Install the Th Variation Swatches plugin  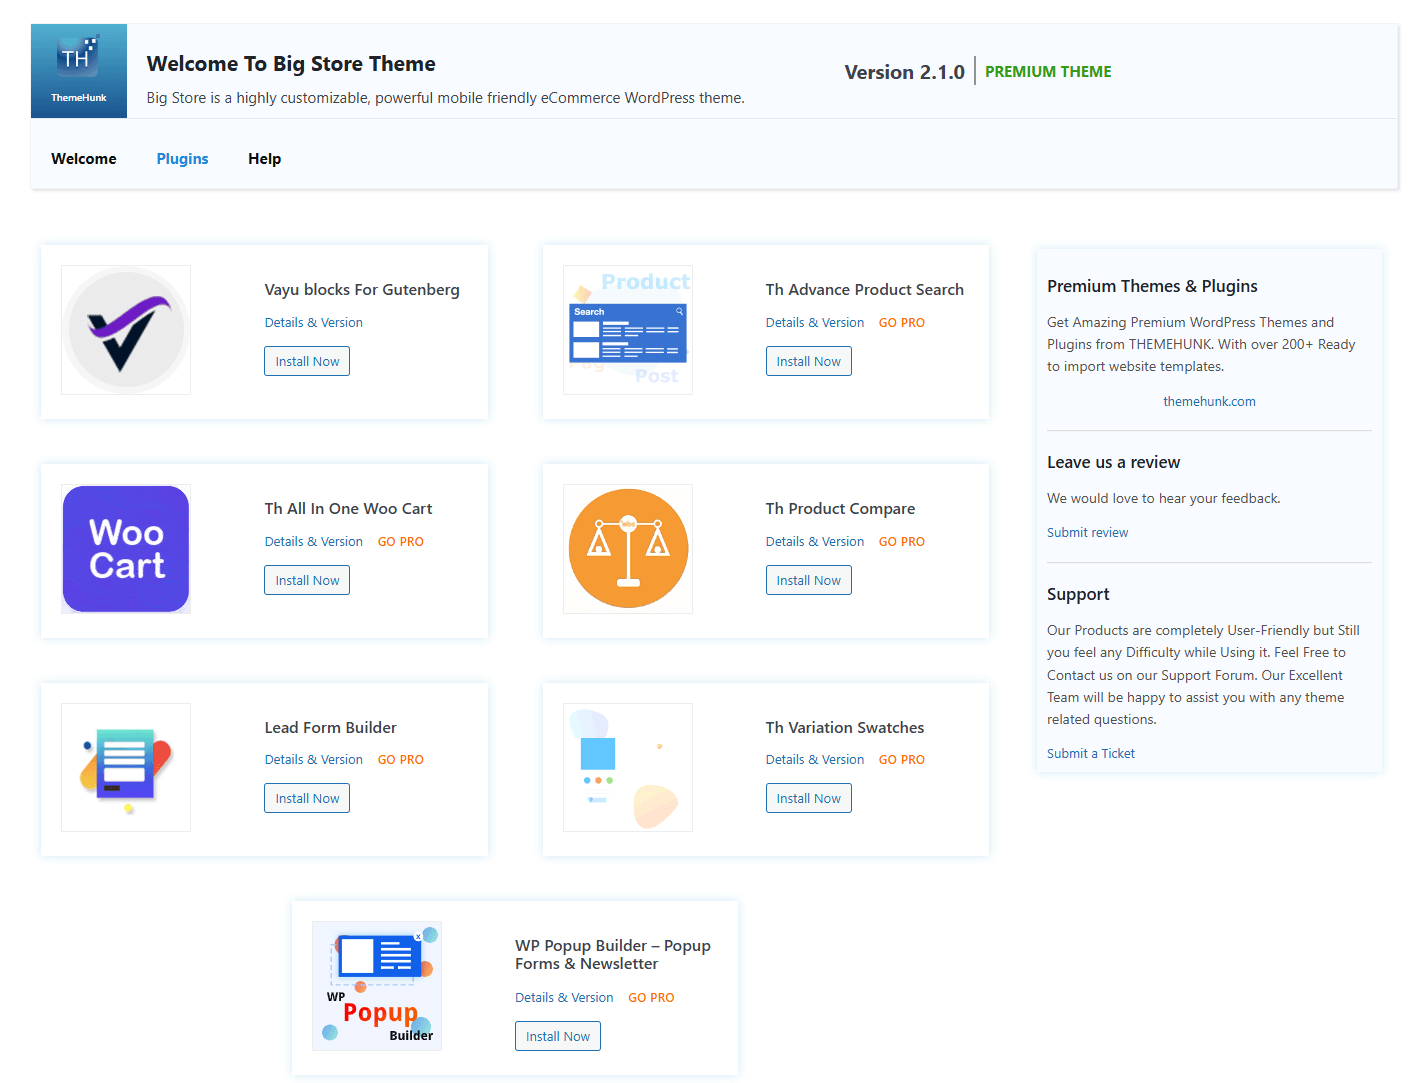pyautogui.click(x=809, y=798)
